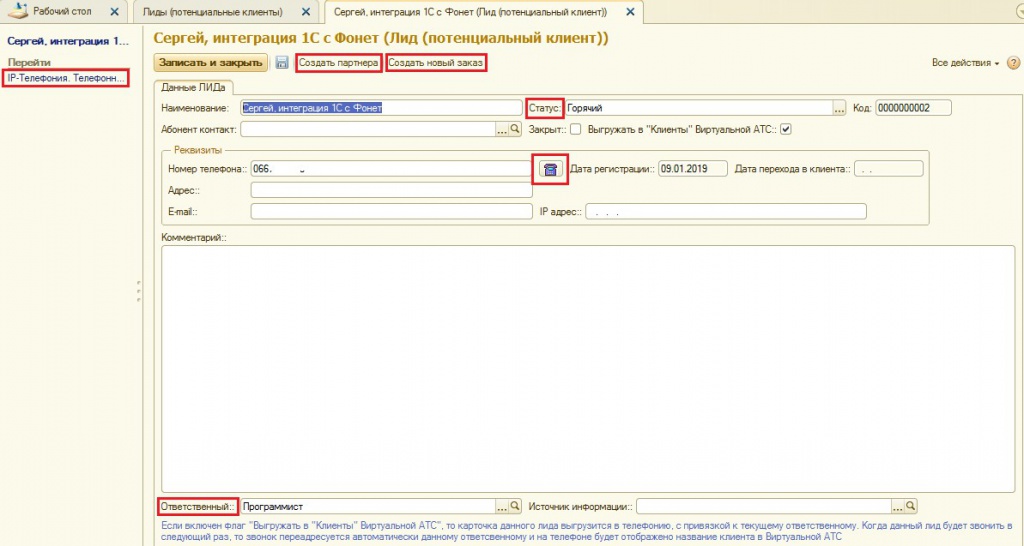This screenshot has width=1024, height=546.
Task: Click magnifier icon in Ответственный field
Action: tap(515, 506)
